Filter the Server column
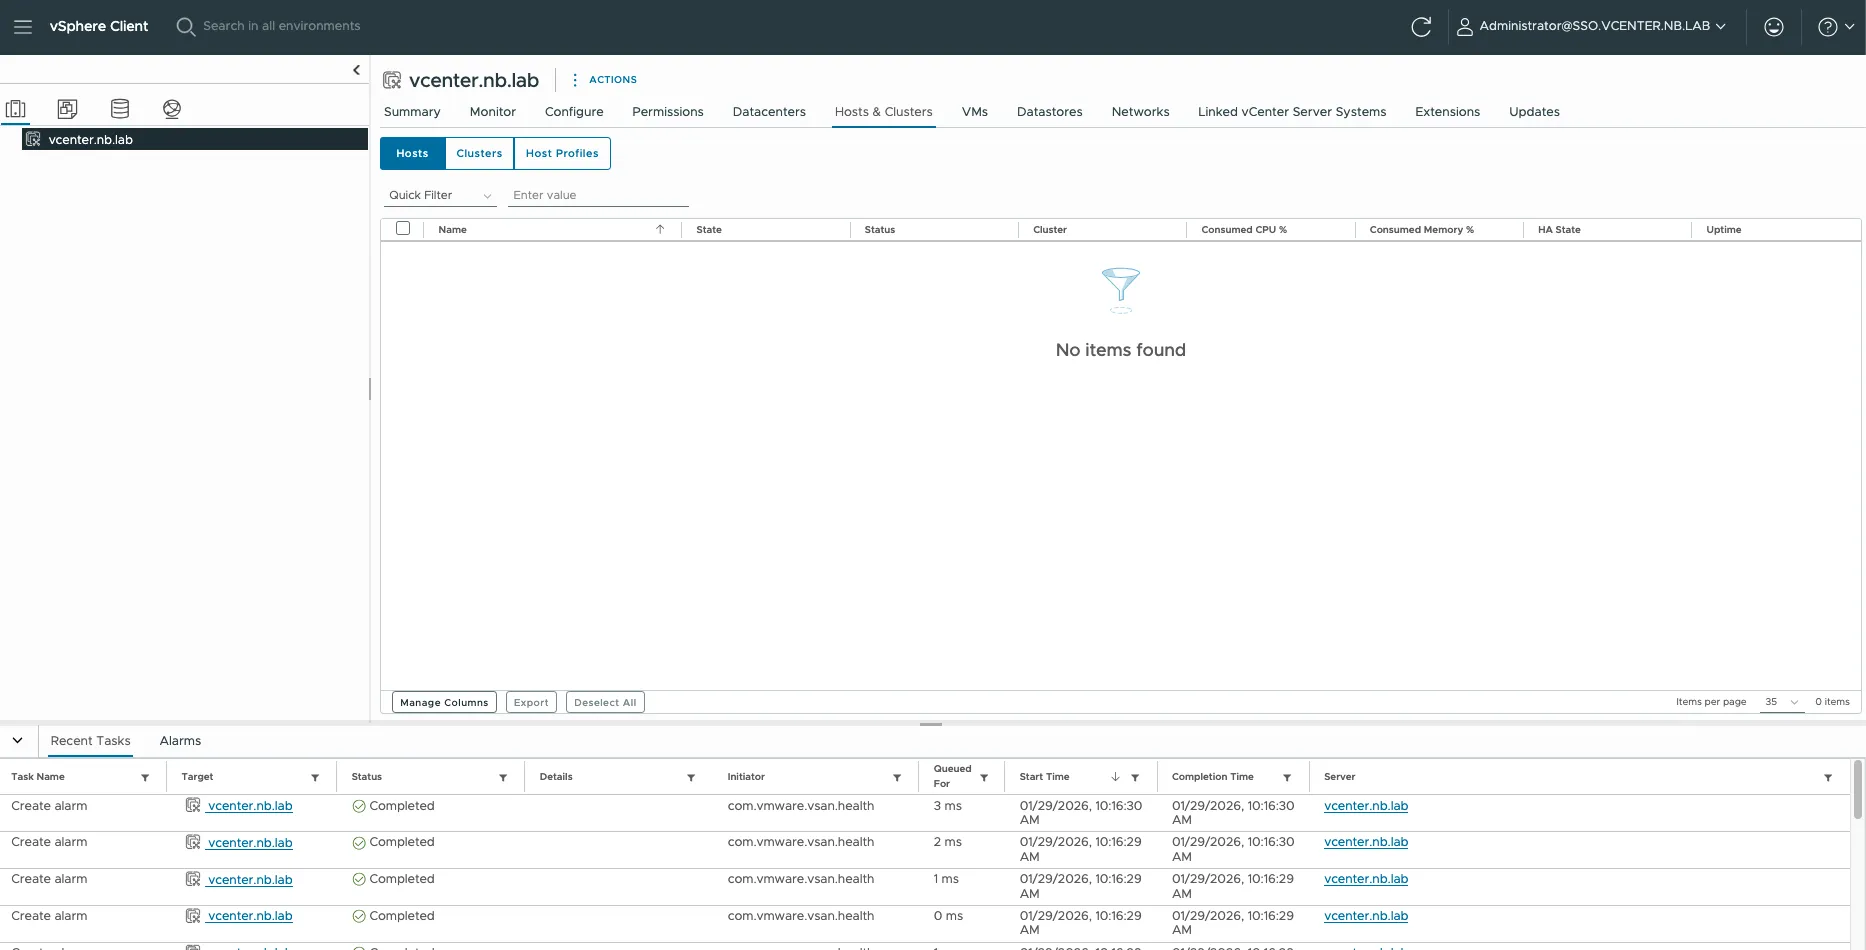The width and height of the screenshot is (1866, 950). [x=1828, y=778]
